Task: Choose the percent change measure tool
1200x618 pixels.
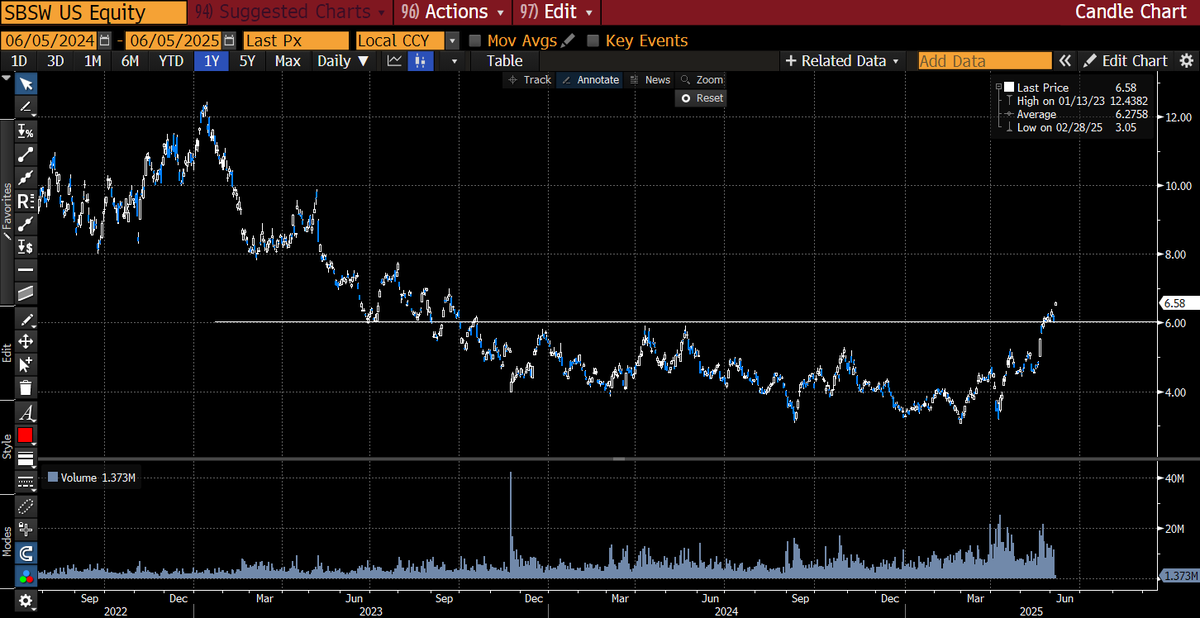Action: click(x=26, y=131)
